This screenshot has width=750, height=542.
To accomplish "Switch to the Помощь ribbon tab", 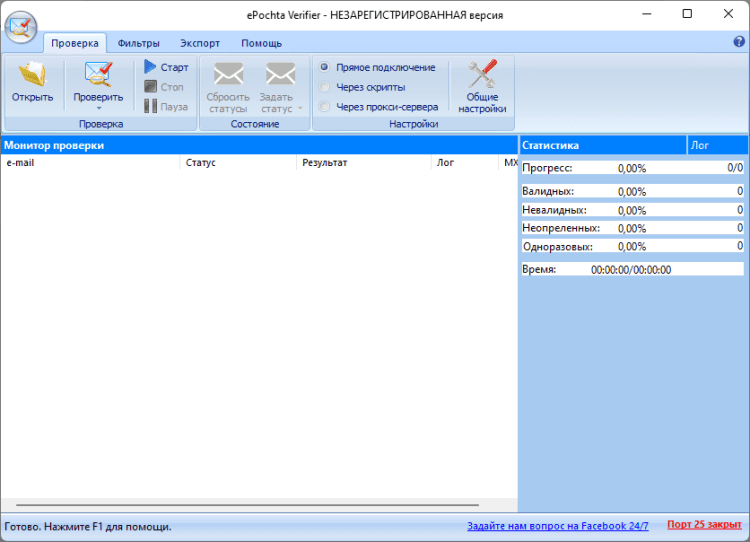I will coord(262,43).
